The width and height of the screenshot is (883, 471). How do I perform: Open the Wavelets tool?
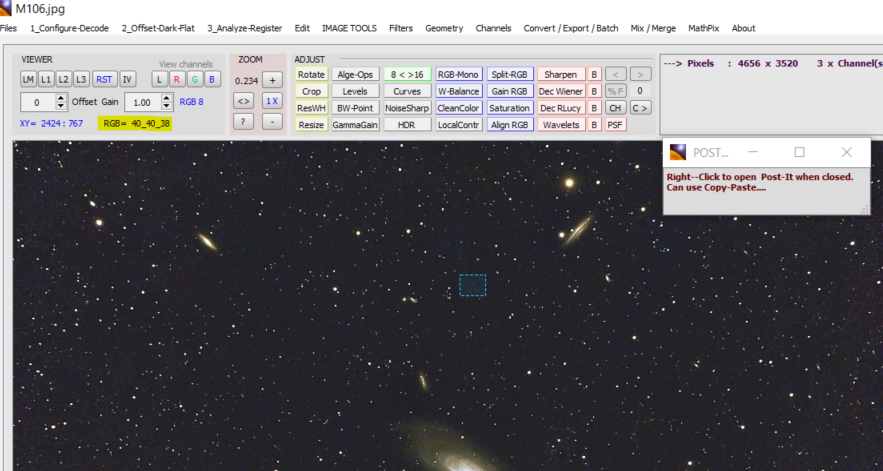pos(561,125)
